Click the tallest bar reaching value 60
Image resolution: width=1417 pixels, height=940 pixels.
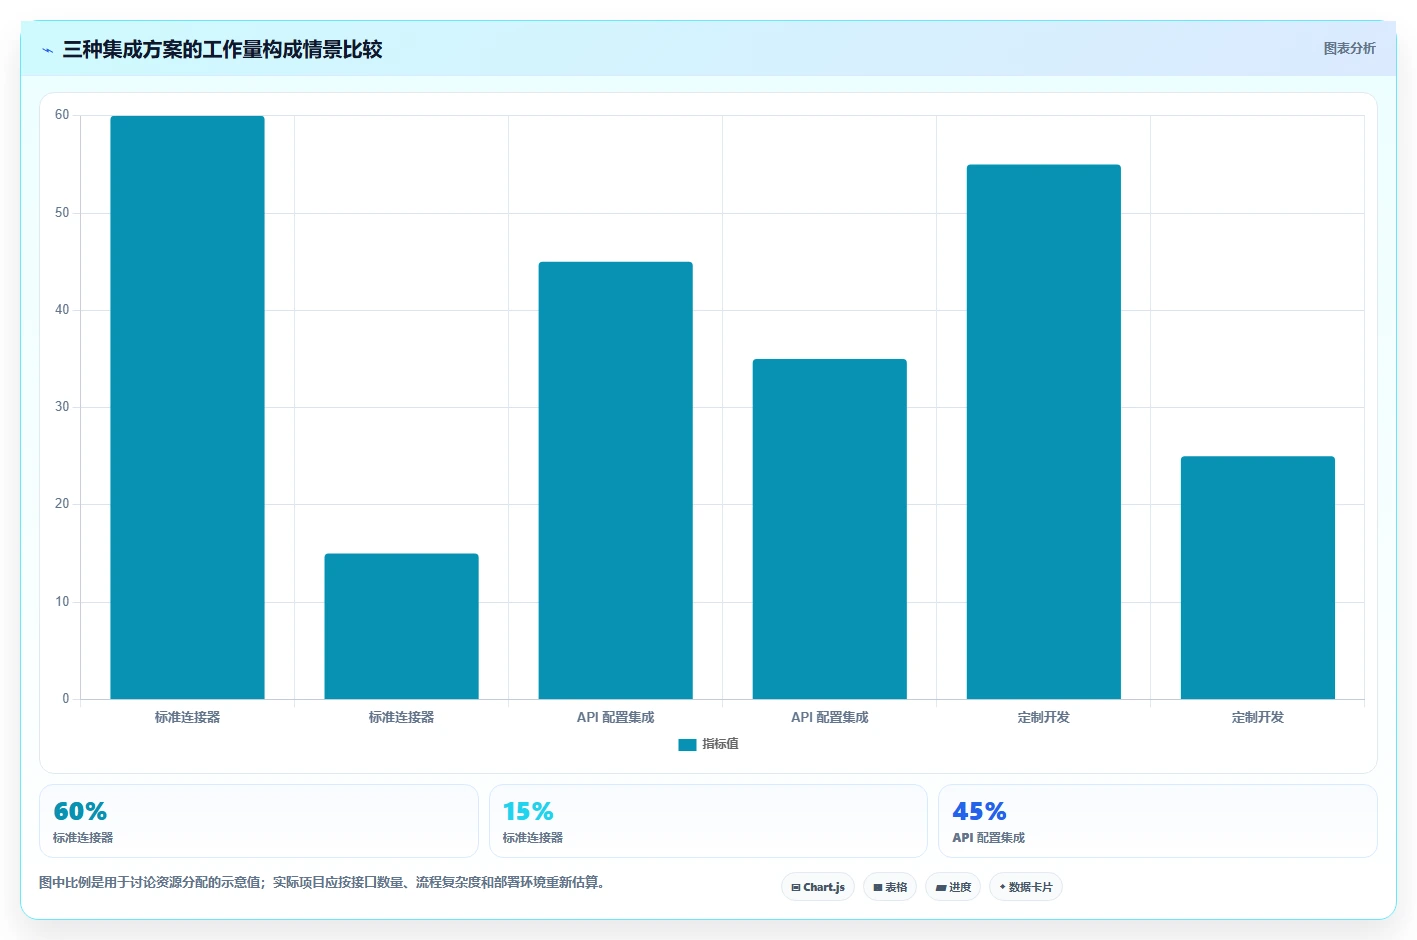[x=187, y=407]
